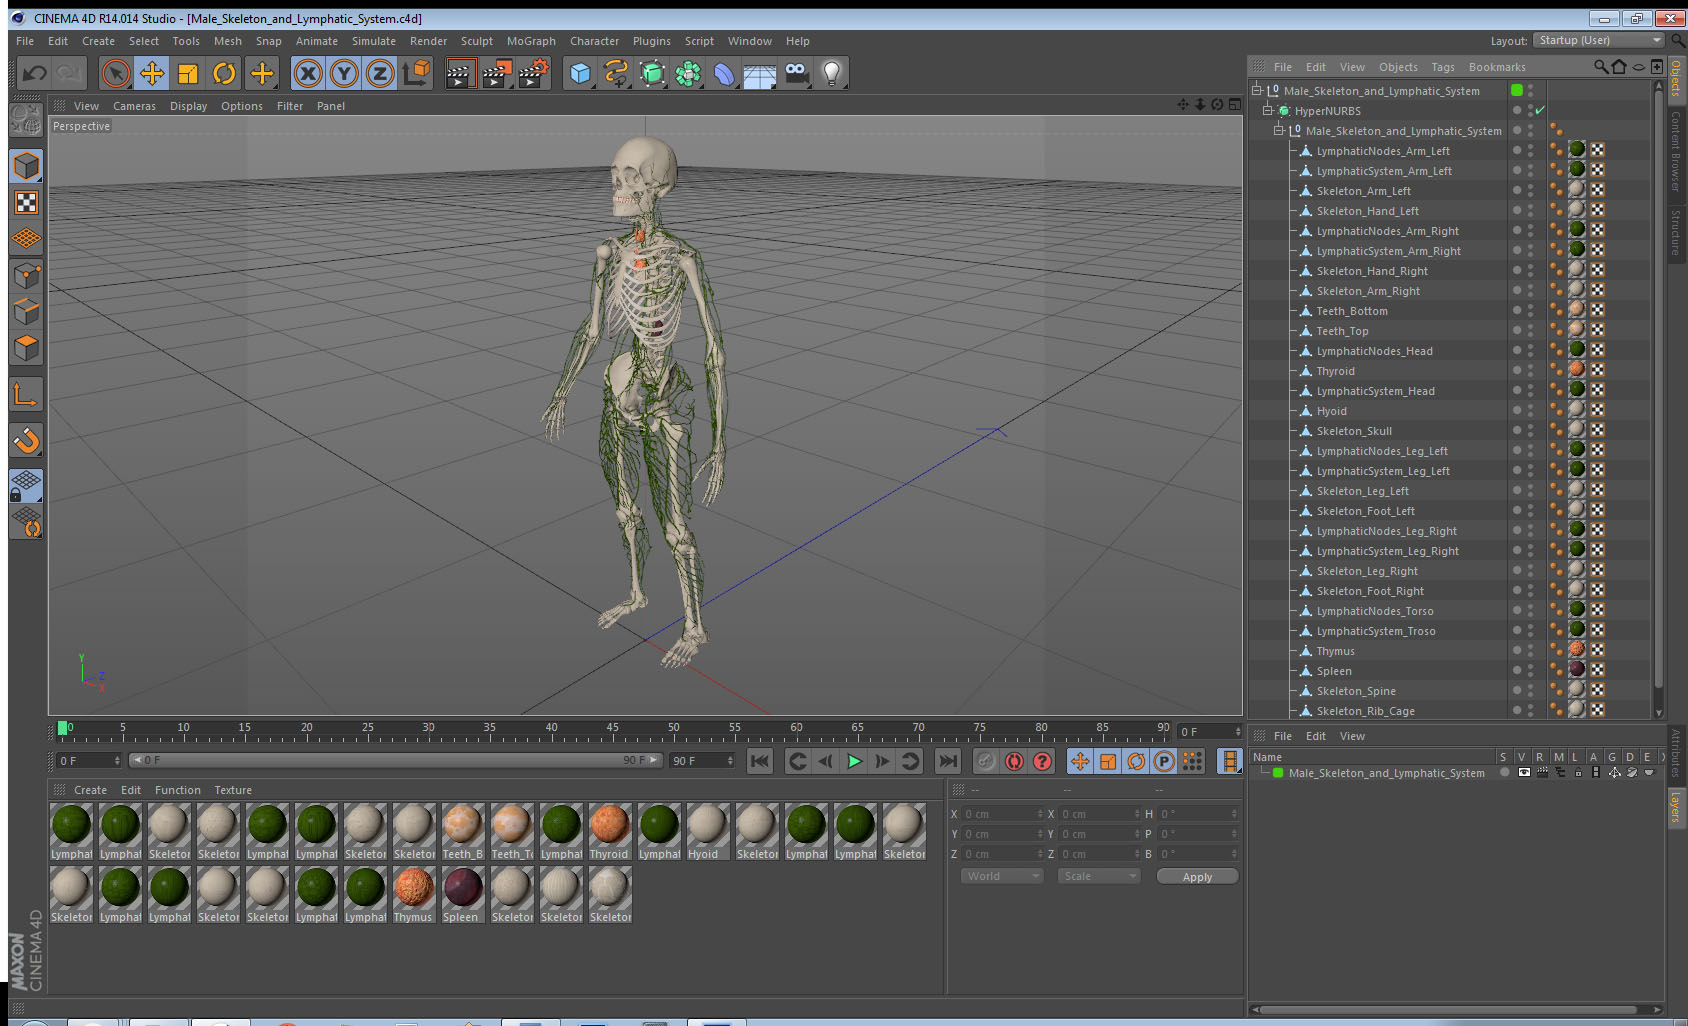Select the Hyoid material thumbnail
This screenshot has height=1026, width=1688.
pos(707,831)
